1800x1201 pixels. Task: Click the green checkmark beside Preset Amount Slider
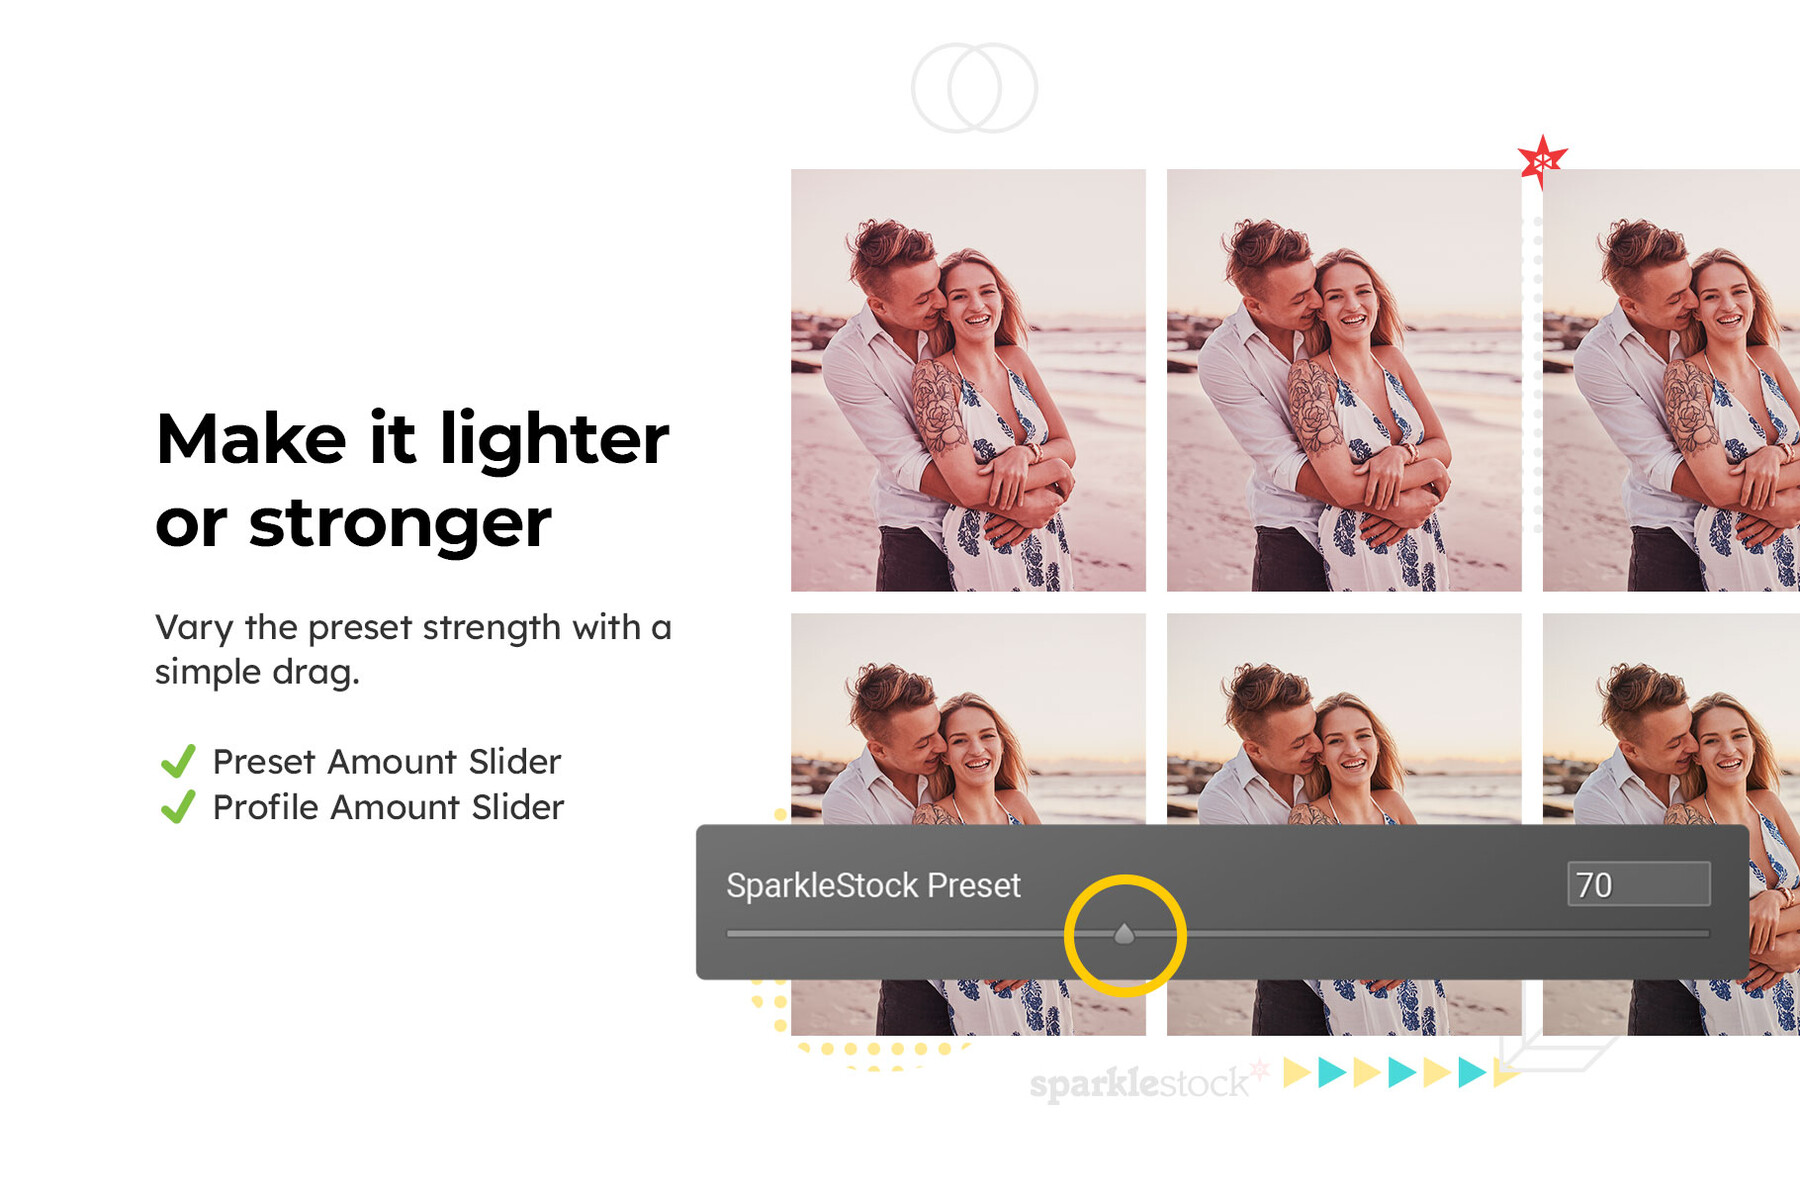point(180,763)
